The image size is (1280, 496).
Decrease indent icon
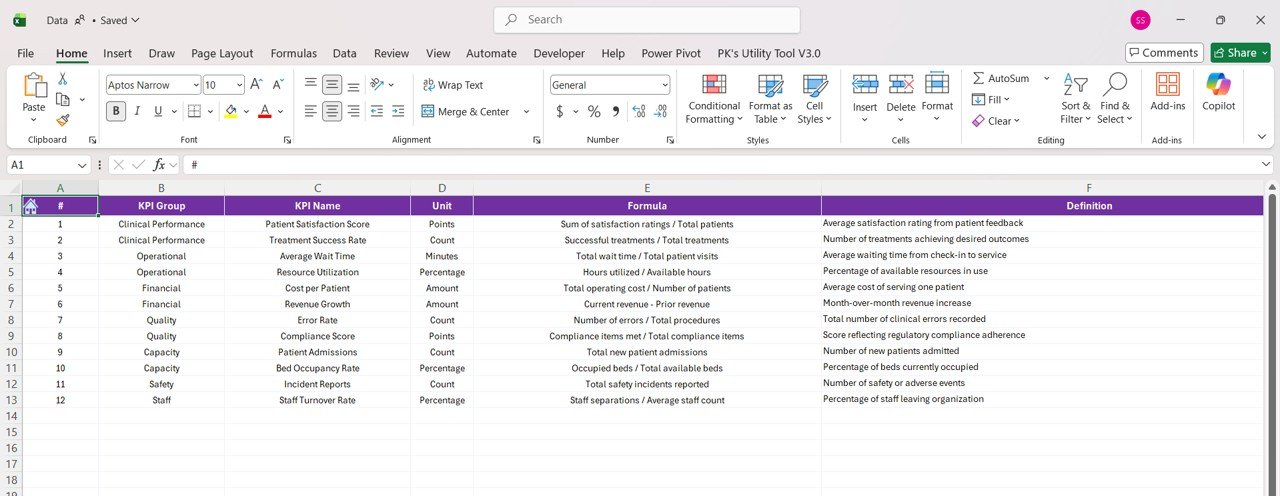click(x=377, y=111)
